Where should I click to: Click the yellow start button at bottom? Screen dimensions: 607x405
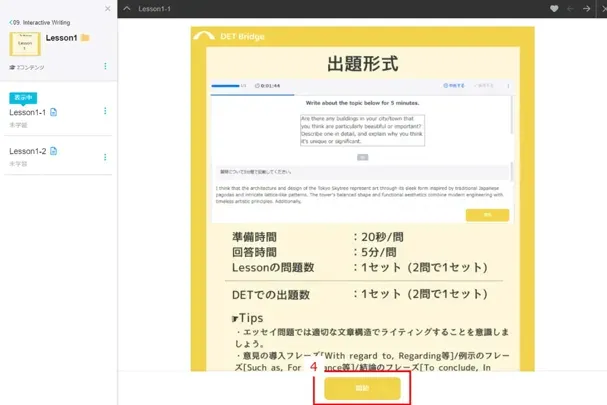coord(362,388)
